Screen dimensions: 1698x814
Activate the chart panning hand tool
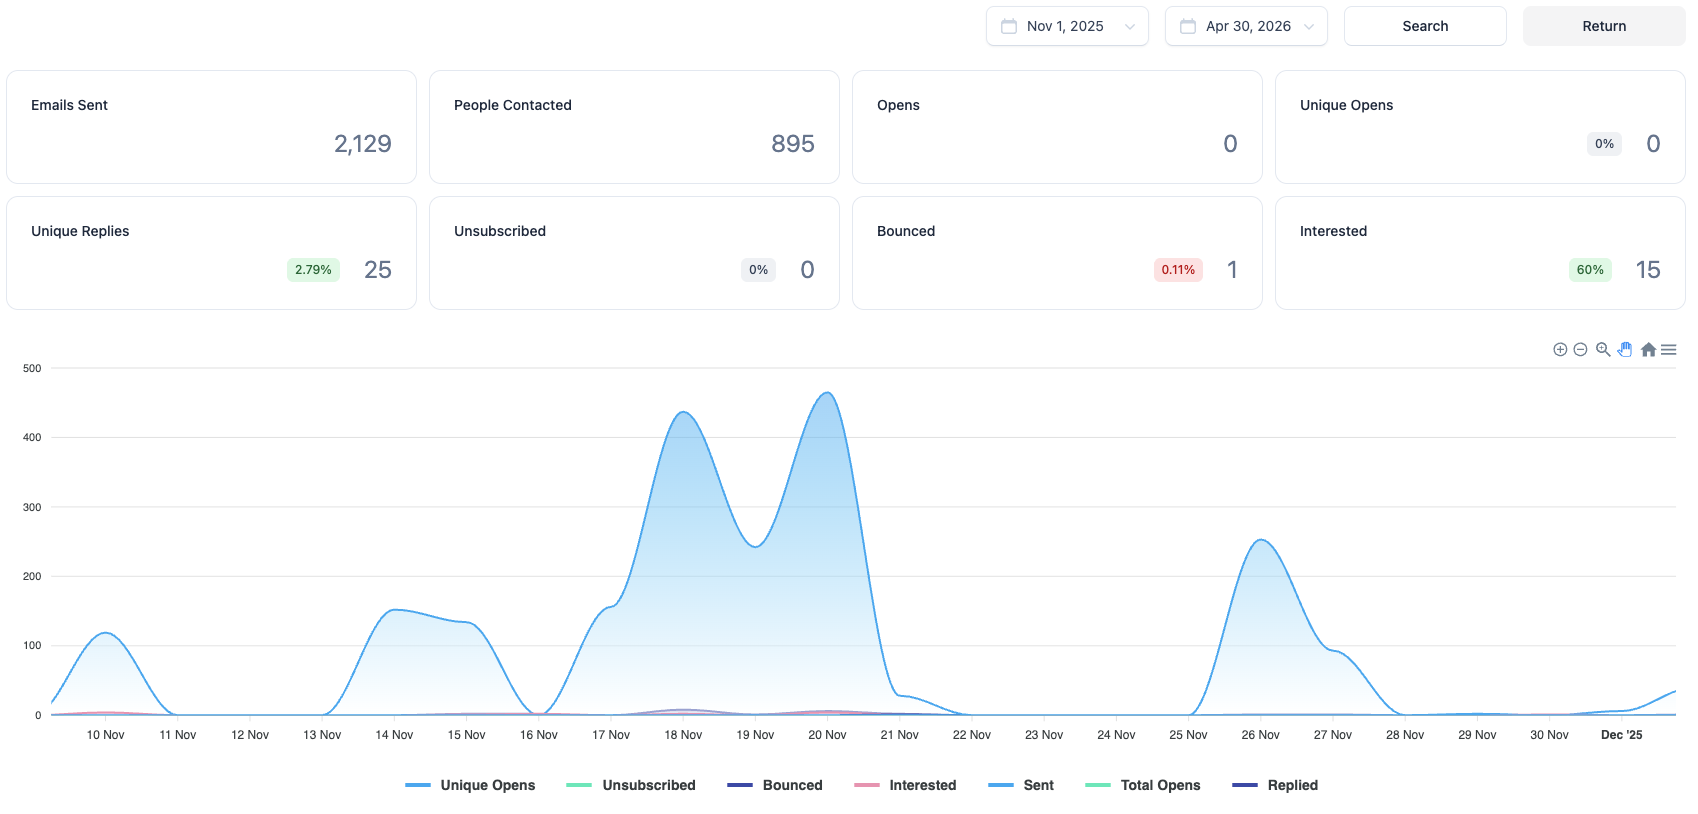tap(1625, 349)
